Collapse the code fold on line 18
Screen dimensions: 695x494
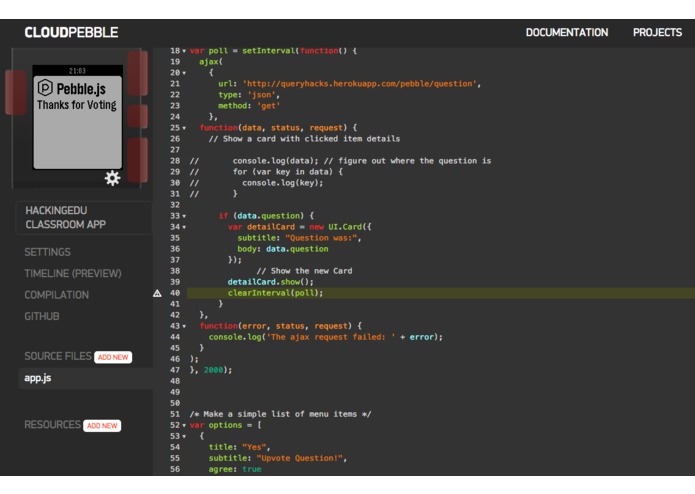(184, 51)
